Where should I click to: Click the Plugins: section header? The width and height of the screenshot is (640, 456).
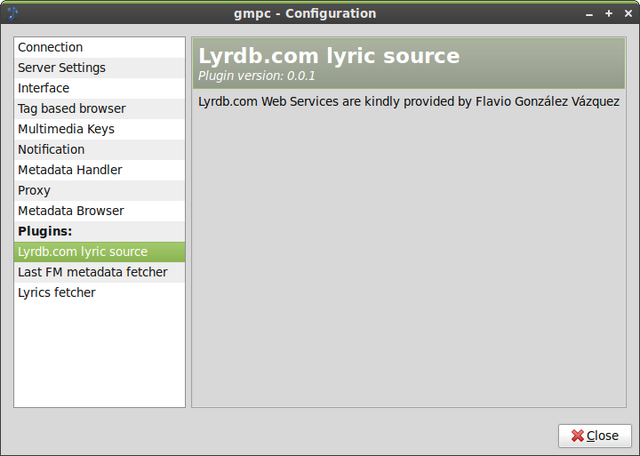point(99,231)
